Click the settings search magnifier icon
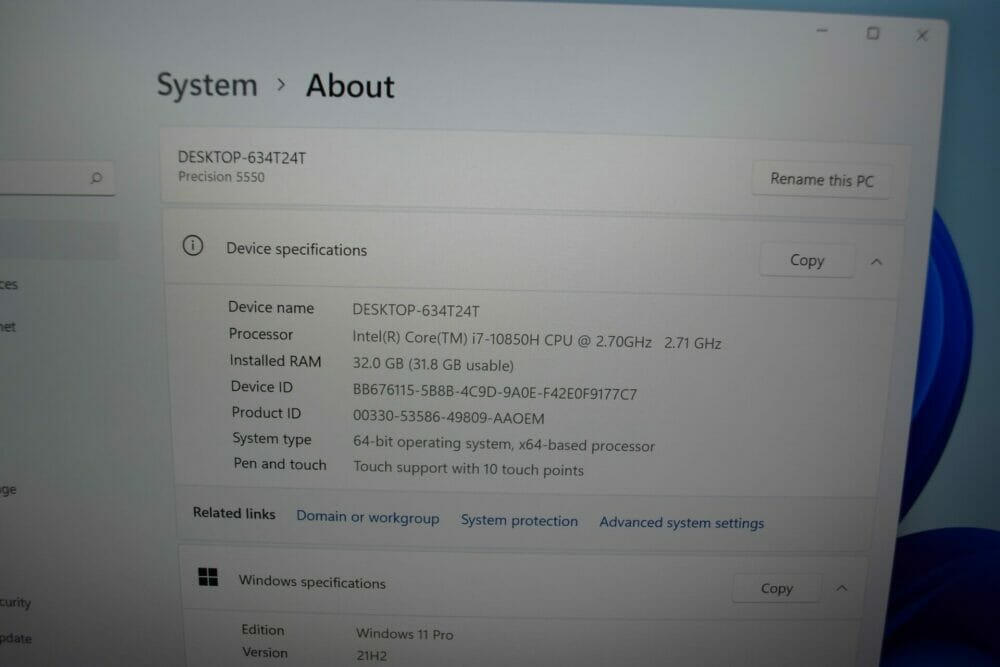Screen dimensions: 1000x667 pyautogui.click(x=96, y=177)
